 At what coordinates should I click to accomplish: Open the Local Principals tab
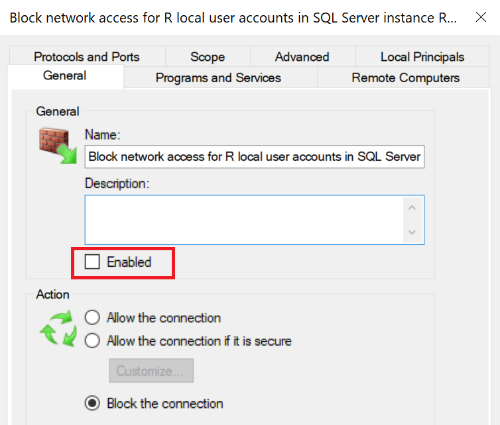422,56
